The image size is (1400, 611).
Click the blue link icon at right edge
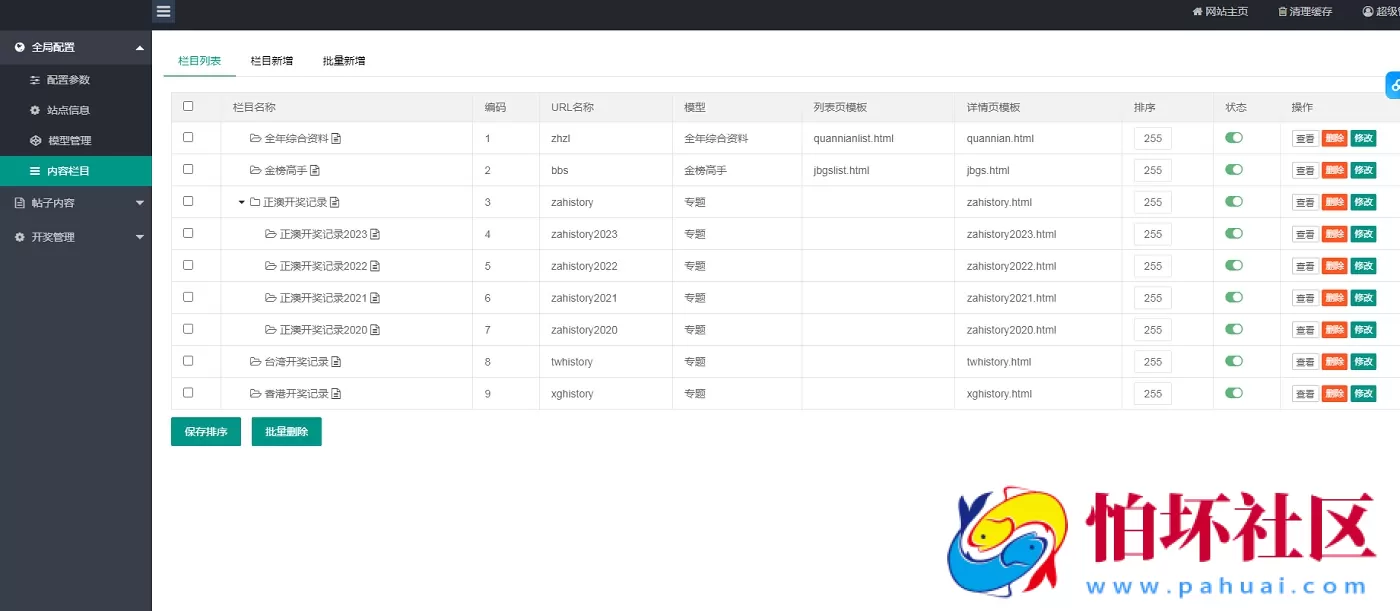click(1393, 86)
